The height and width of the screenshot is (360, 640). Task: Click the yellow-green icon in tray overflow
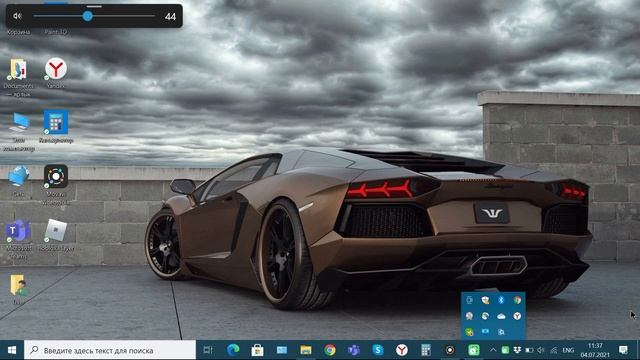click(469, 332)
